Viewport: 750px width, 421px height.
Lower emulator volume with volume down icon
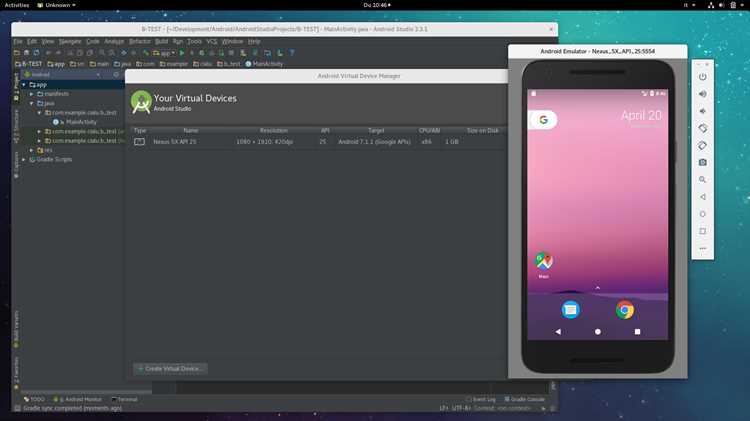point(702,111)
